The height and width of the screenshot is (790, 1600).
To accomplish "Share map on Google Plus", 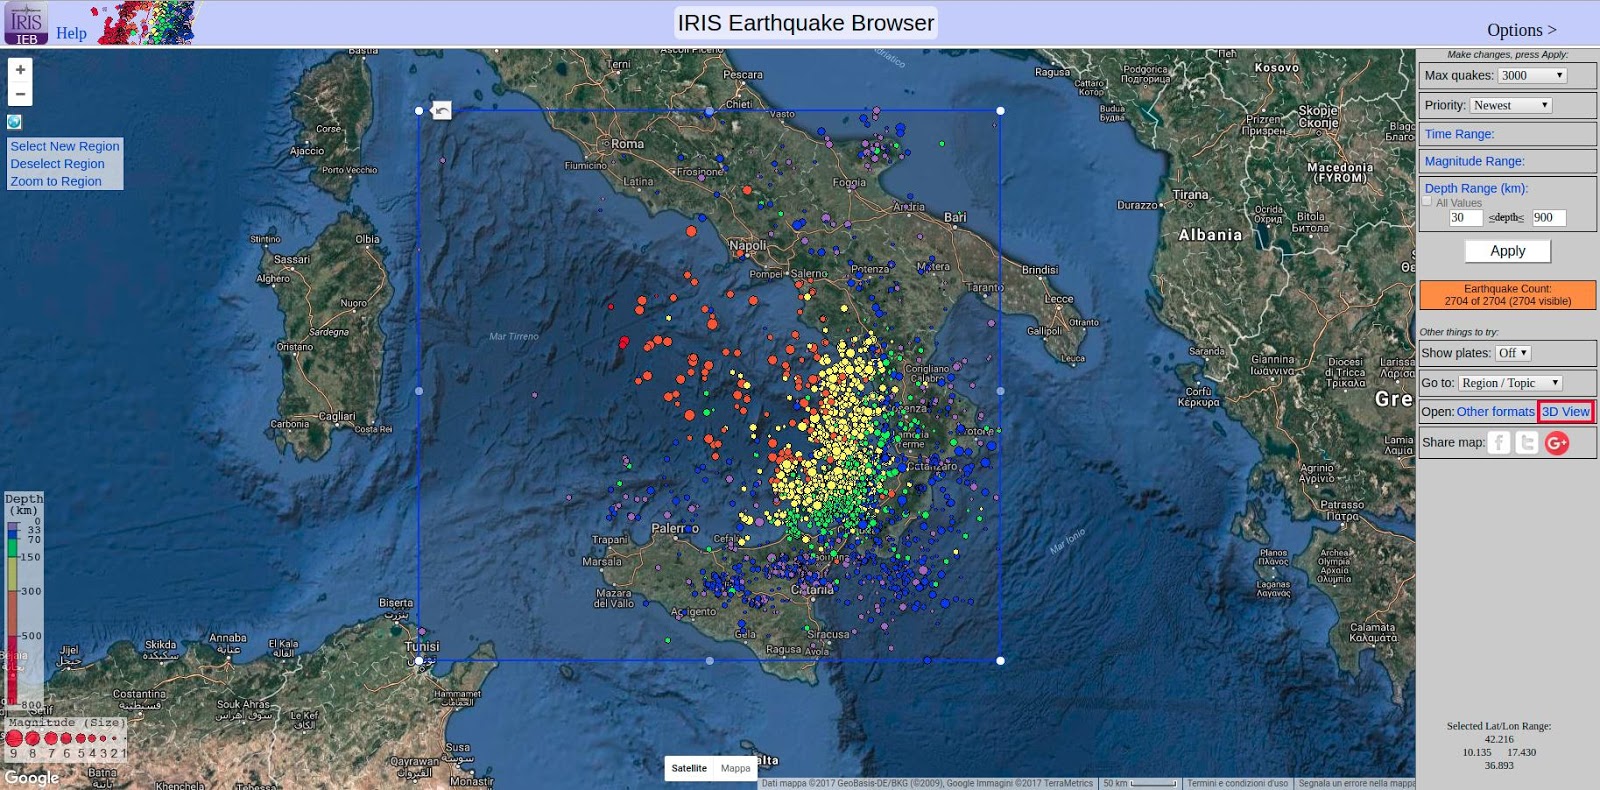I will pos(1557,443).
